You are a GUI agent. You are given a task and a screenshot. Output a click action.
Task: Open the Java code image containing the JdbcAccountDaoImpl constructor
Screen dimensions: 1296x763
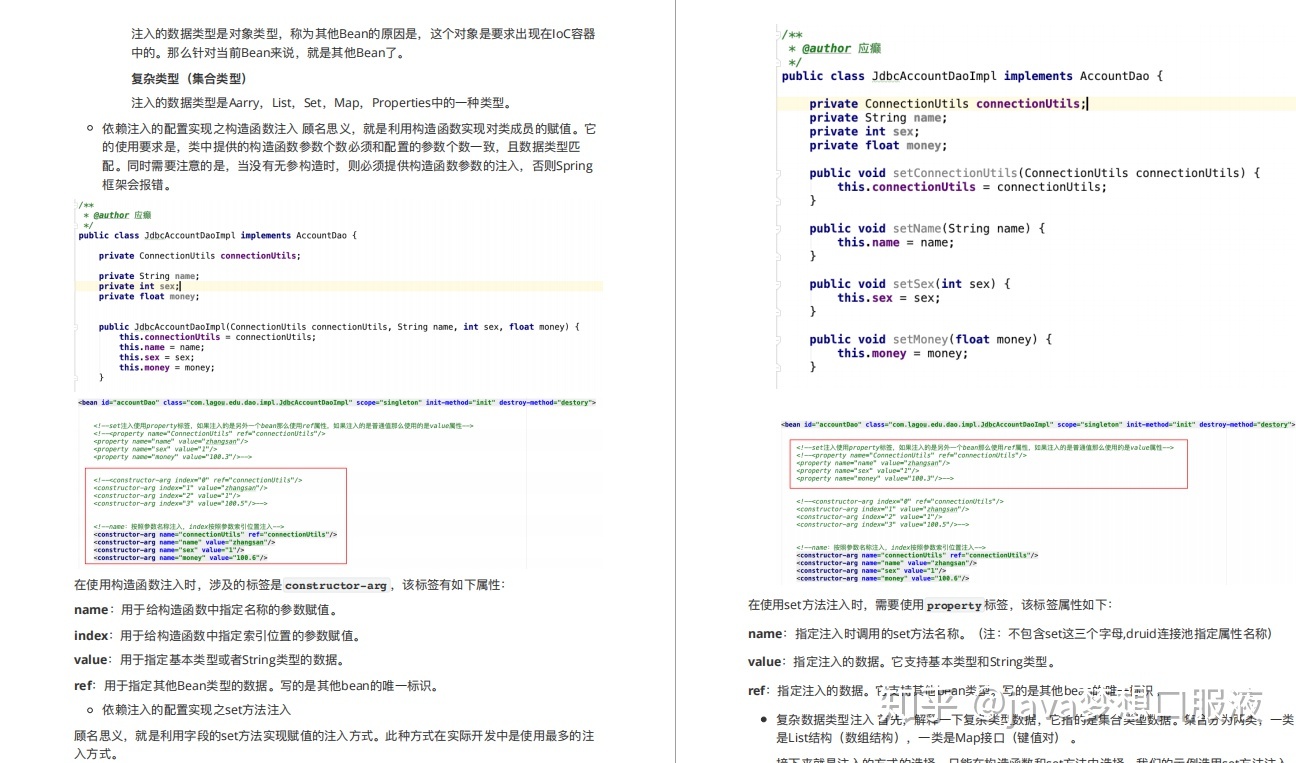coord(340,293)
